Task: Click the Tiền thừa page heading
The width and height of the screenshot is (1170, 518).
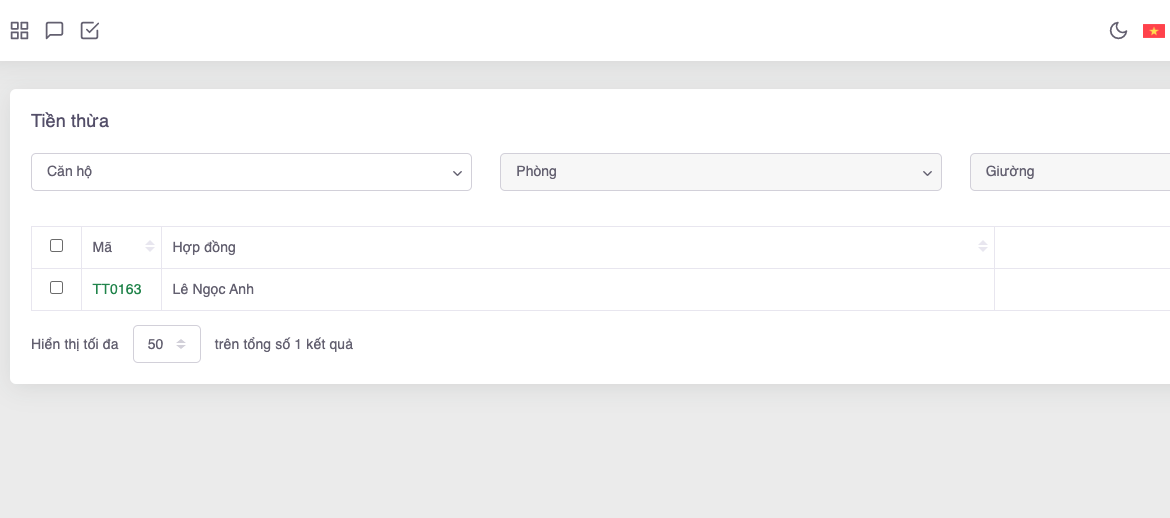Action: tap(70, 121)
